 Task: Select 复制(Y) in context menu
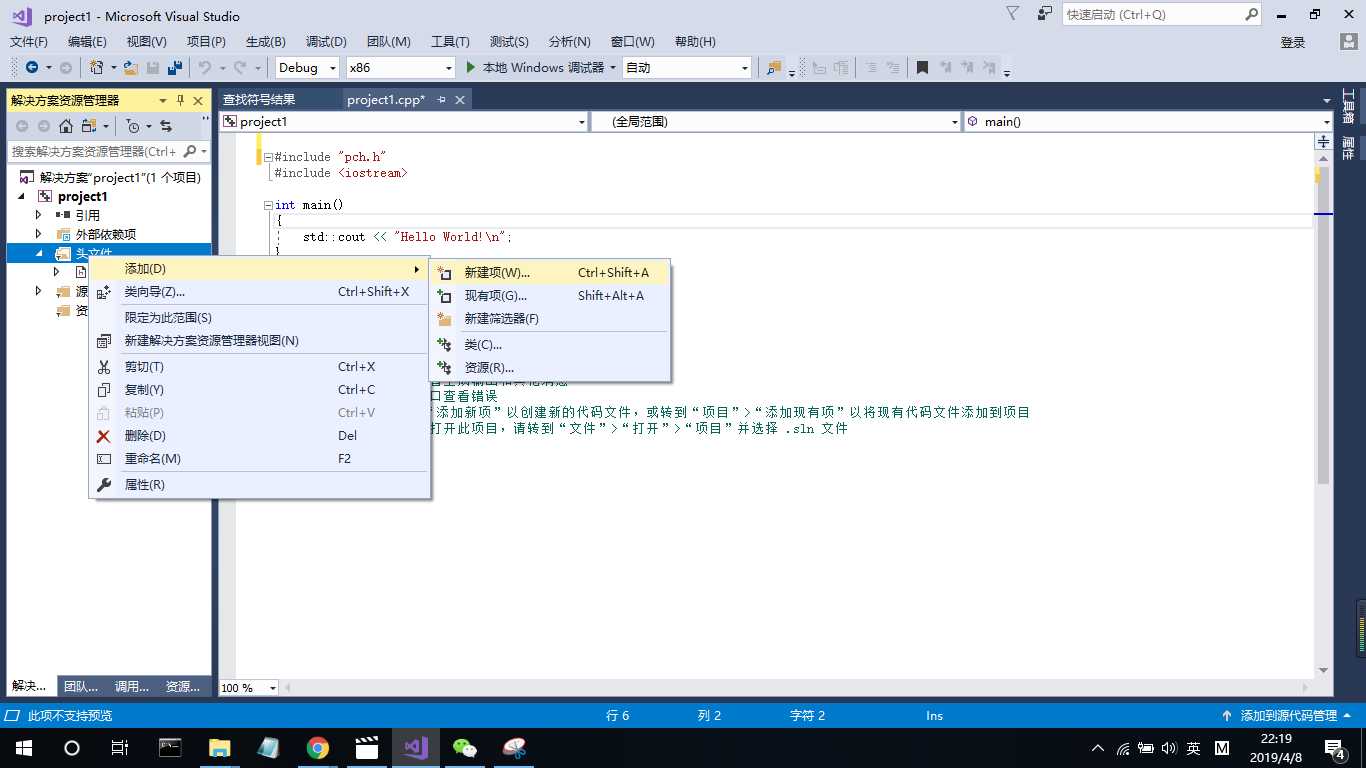tap(260, 390)
